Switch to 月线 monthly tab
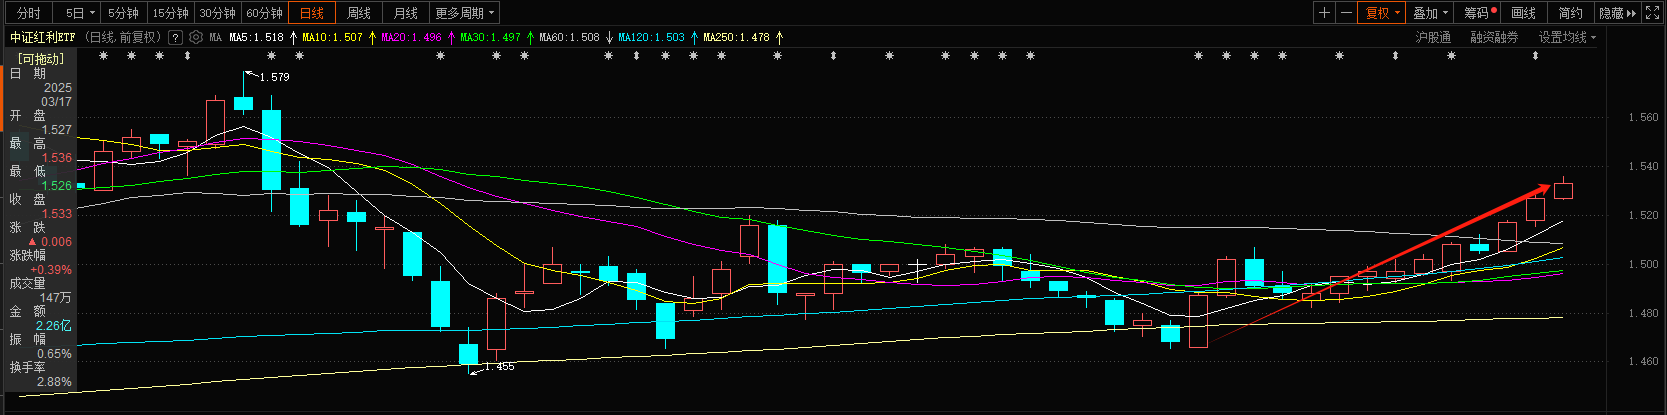This screenshot has width=1667, height=415. click(x=406, y=13)
